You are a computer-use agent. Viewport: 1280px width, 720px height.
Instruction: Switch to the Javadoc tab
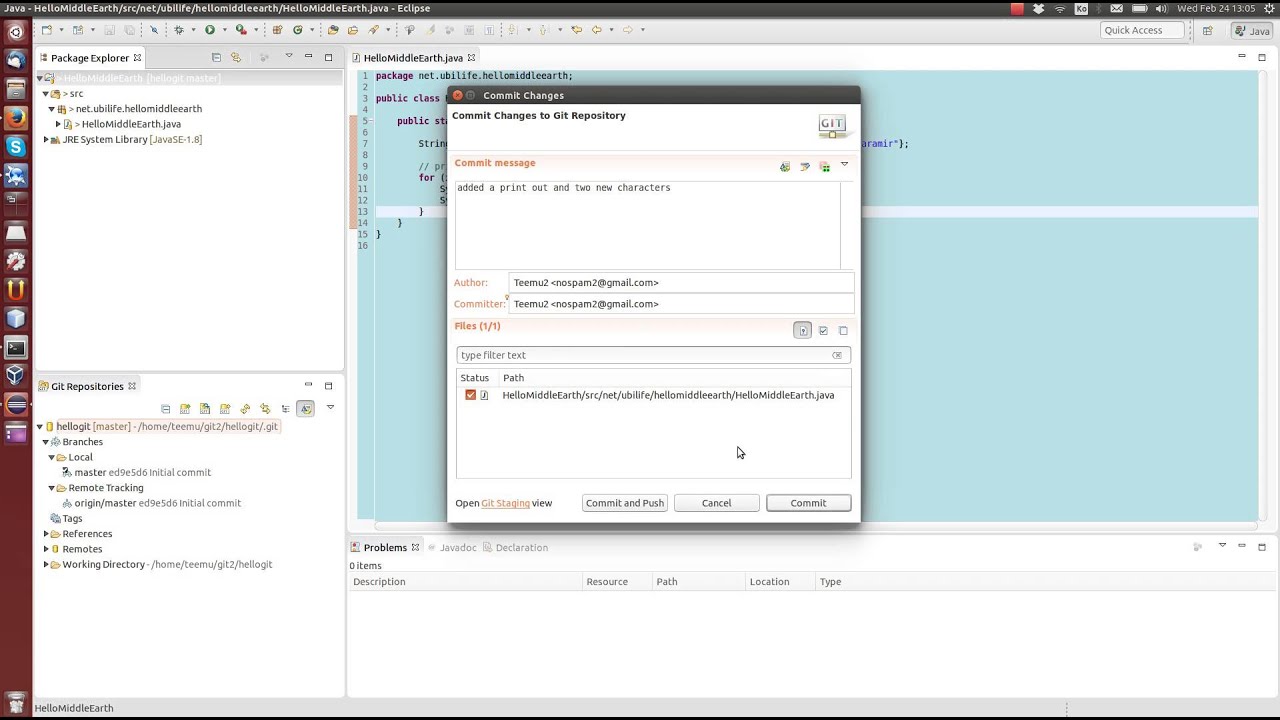pyautogui.click(x=452, y=548)
